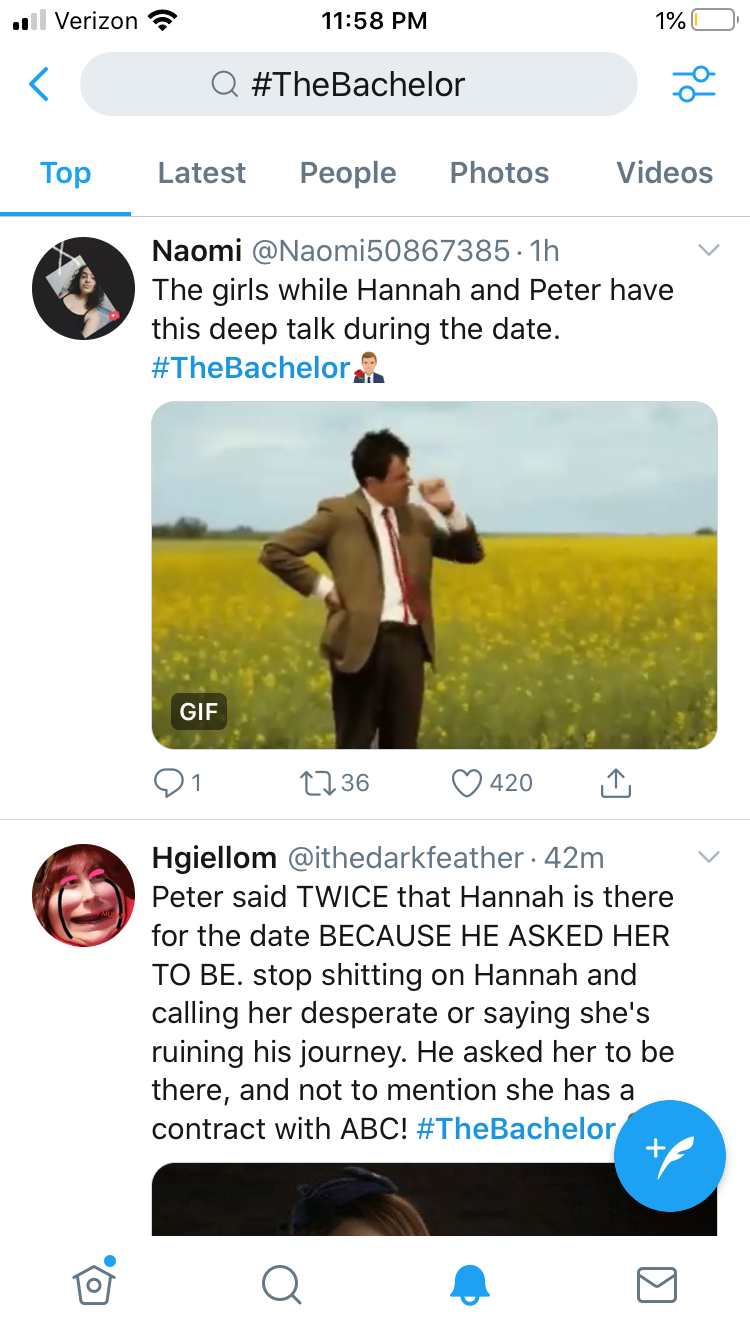The image size is (750, 1334).
Task: Open the Search tab in bottom bar
Action: (281, 1284)
